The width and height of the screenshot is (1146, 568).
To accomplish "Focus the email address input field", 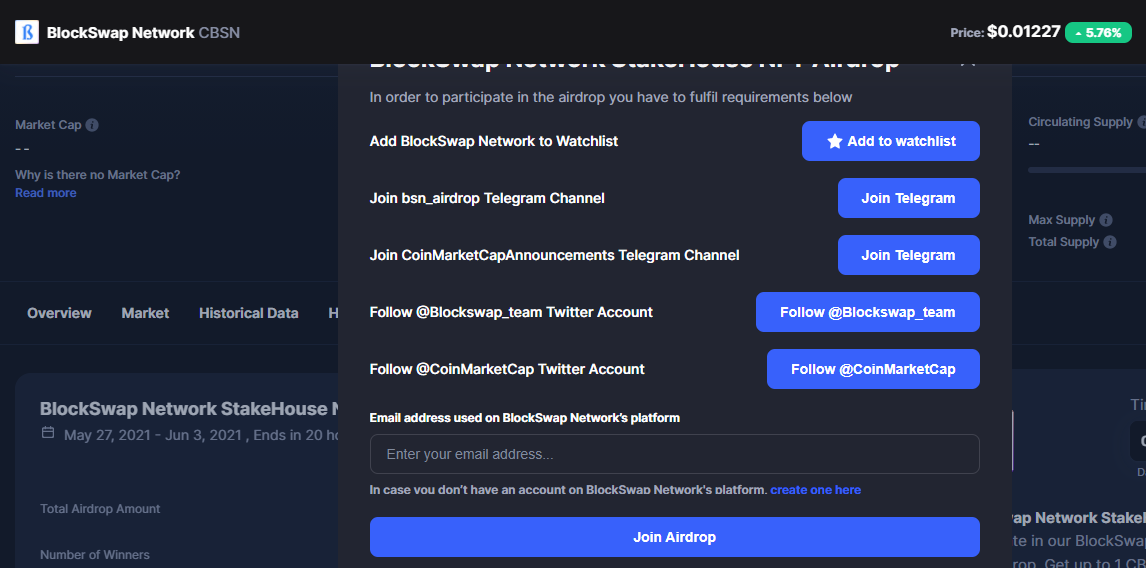I will [x=675, y=454].
